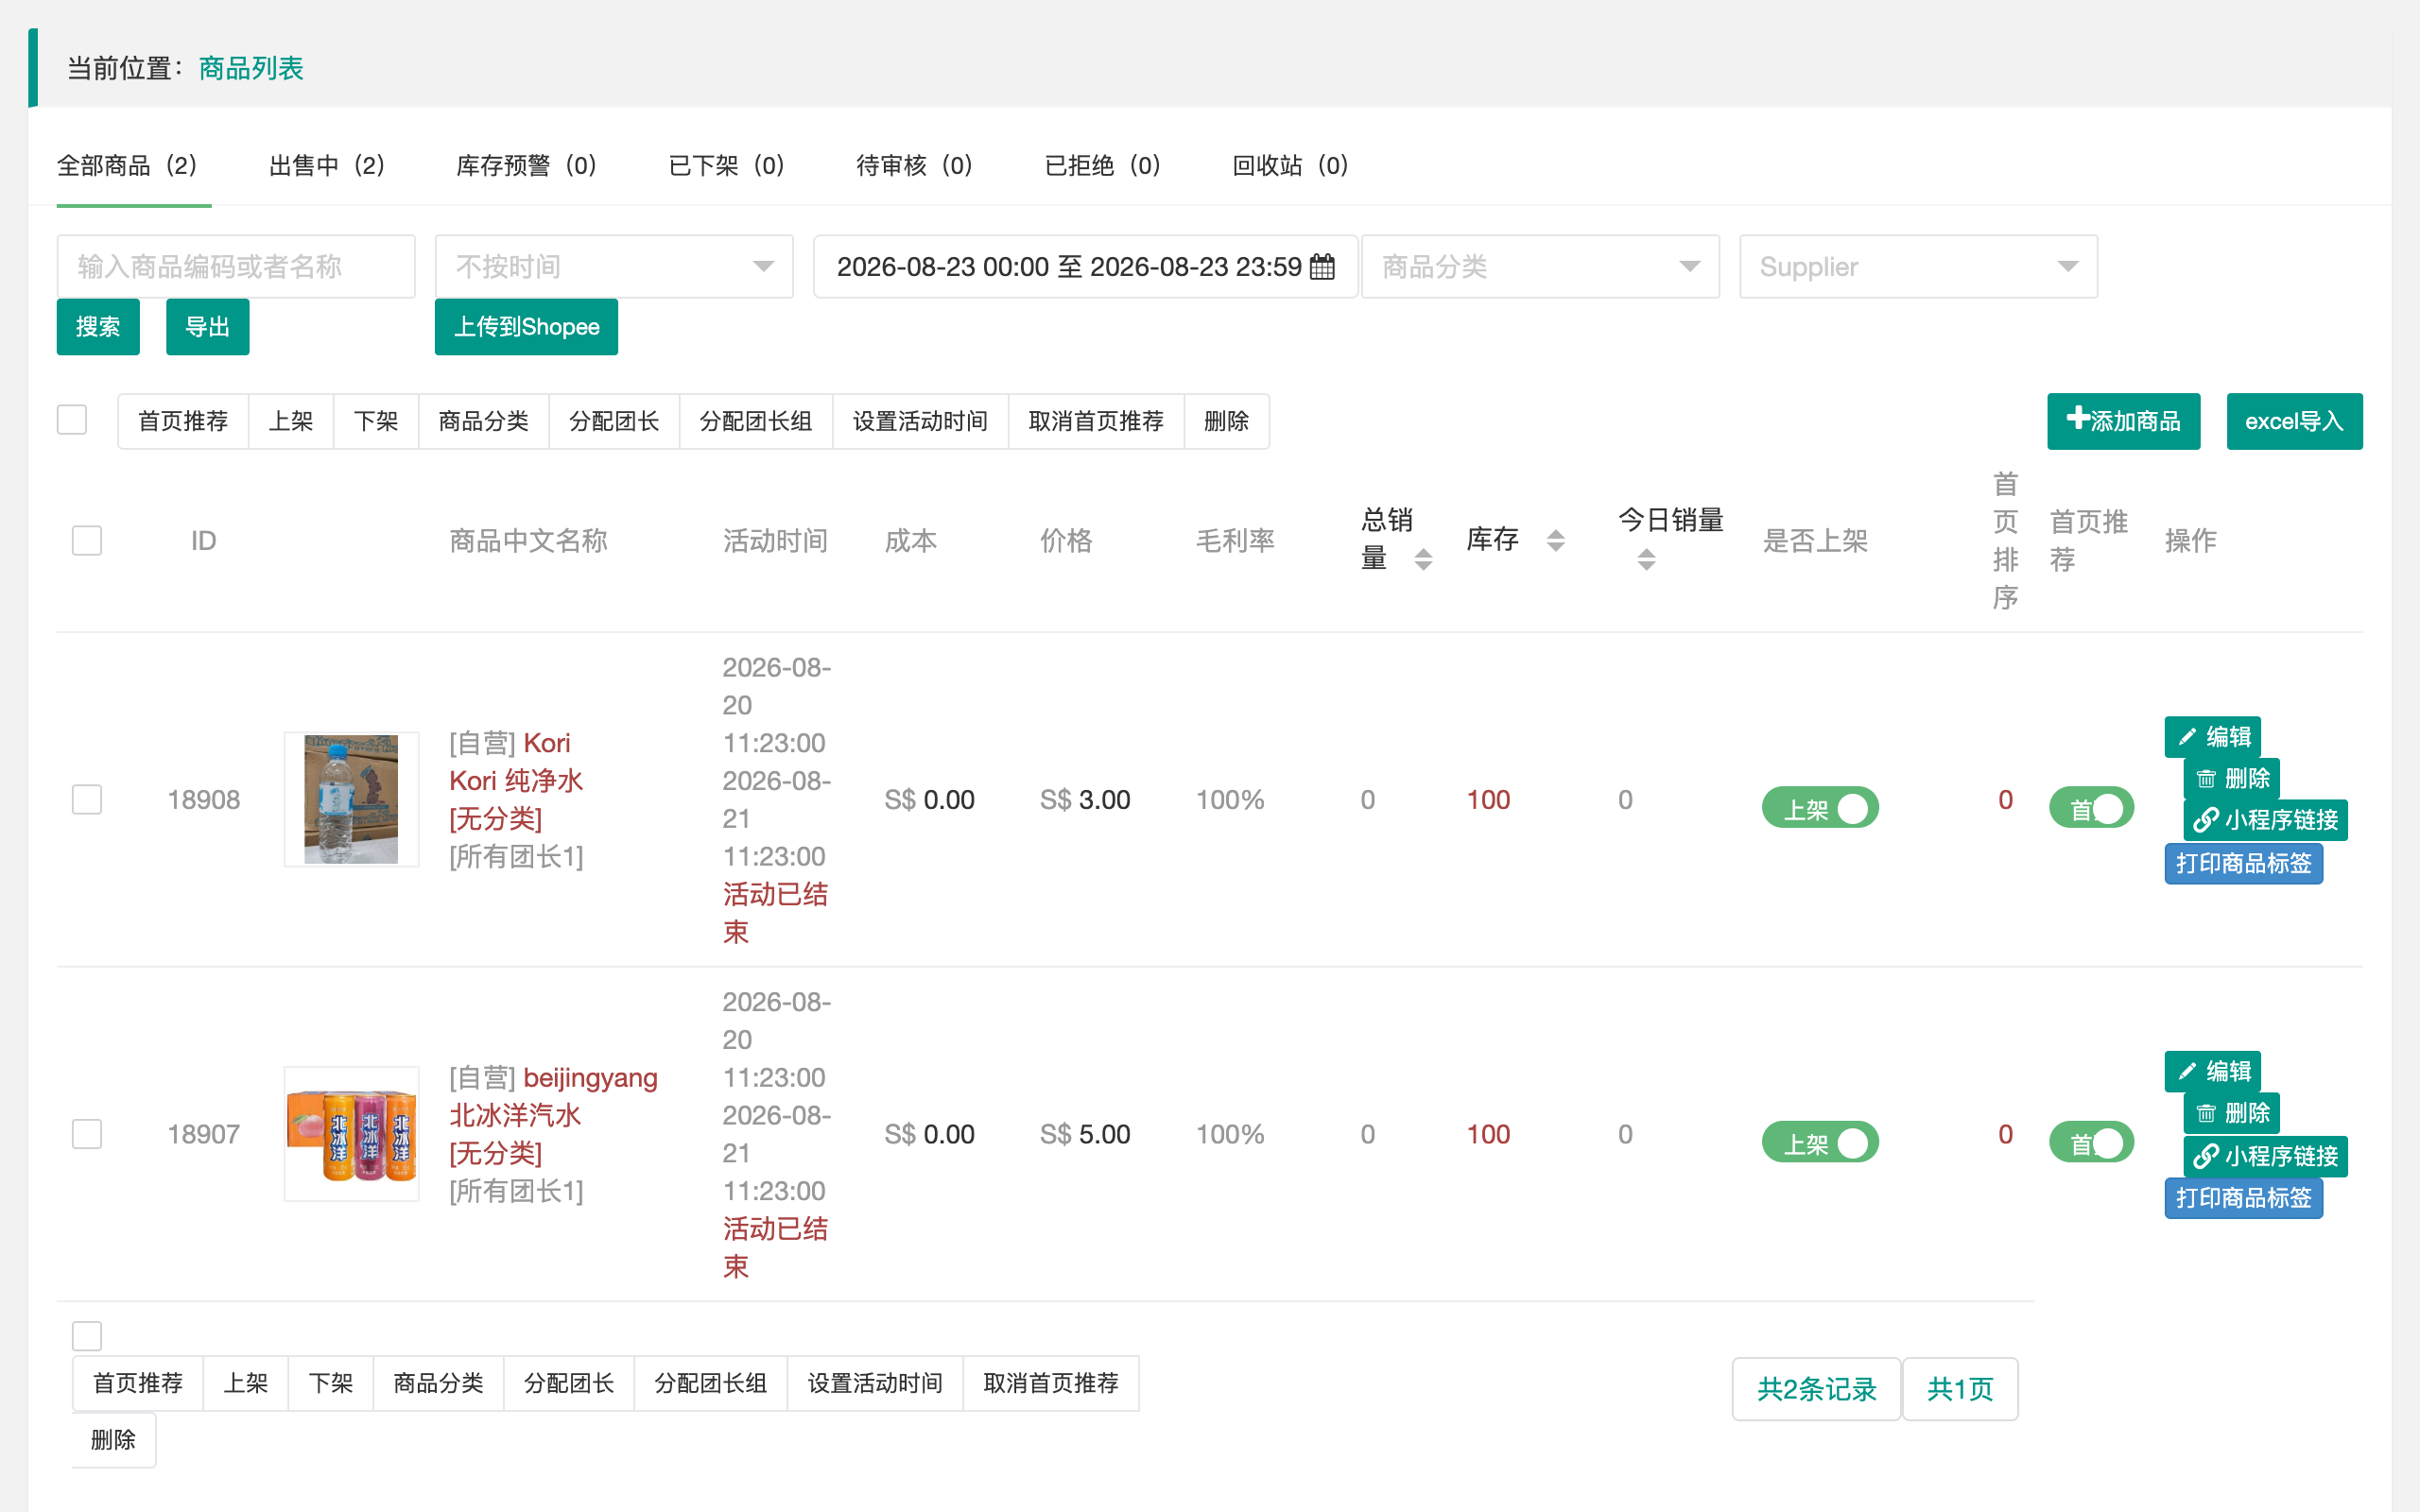This screenshot has width=2420, height=1512.
Task: Open 小程序链接 for product 18908
Action: pos(2265,820)
